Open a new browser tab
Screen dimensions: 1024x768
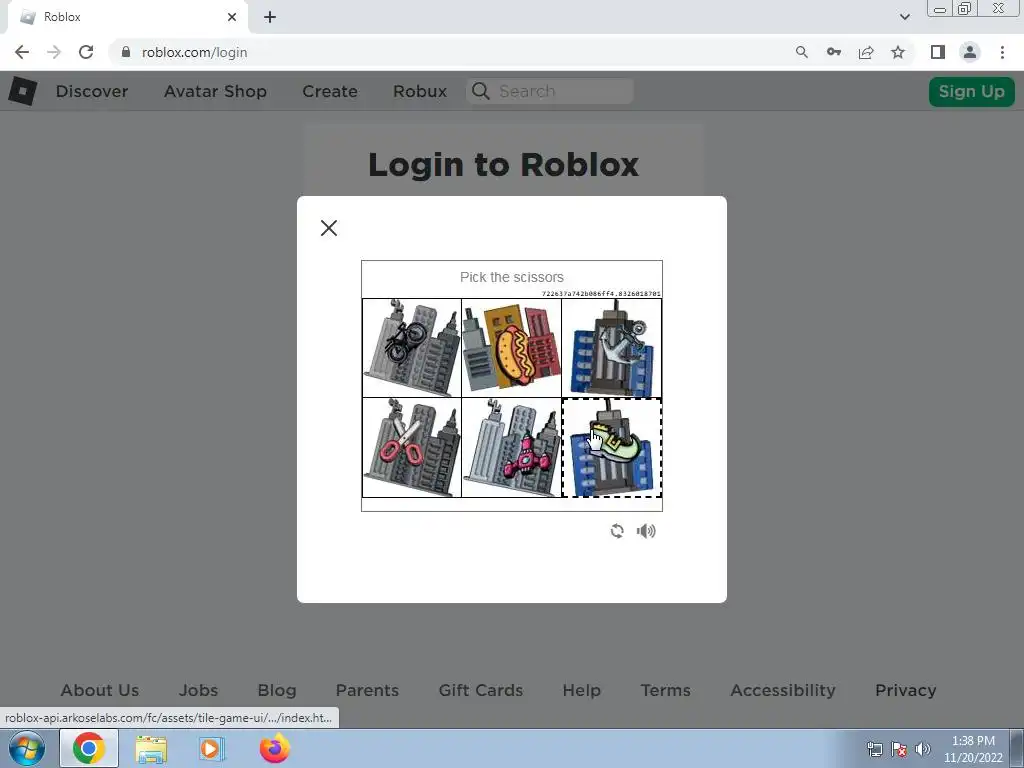point(270,17)
